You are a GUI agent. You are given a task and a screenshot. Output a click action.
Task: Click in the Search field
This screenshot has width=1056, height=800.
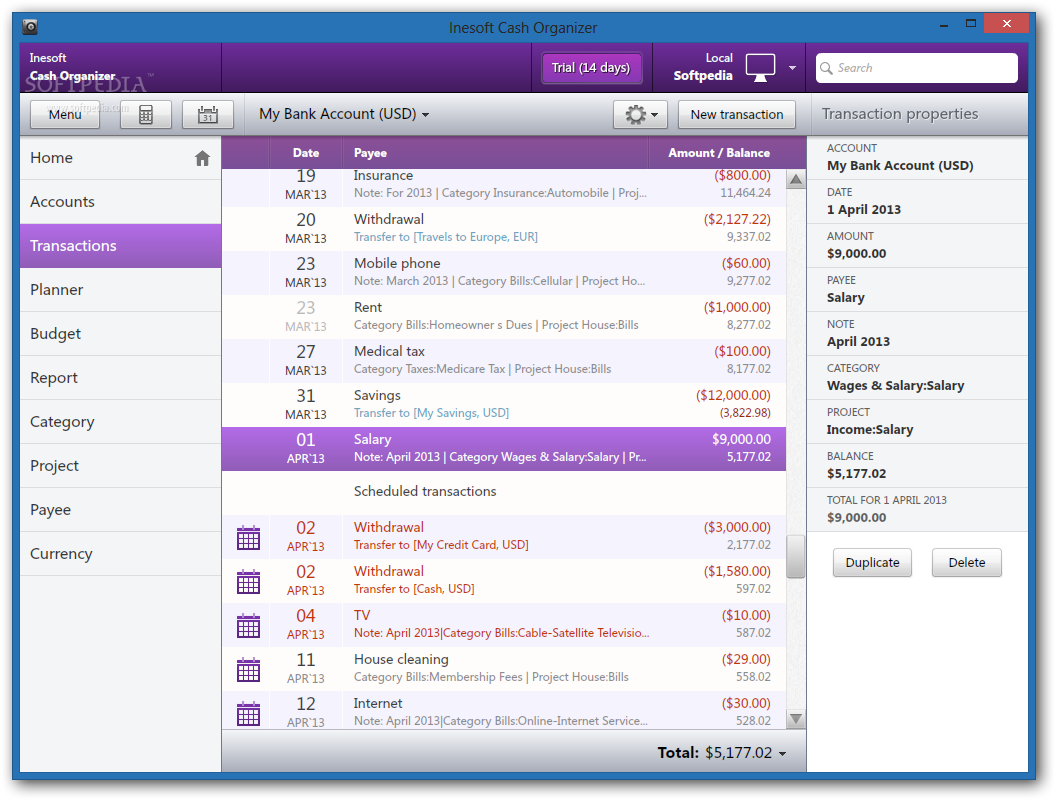(917, 68)
